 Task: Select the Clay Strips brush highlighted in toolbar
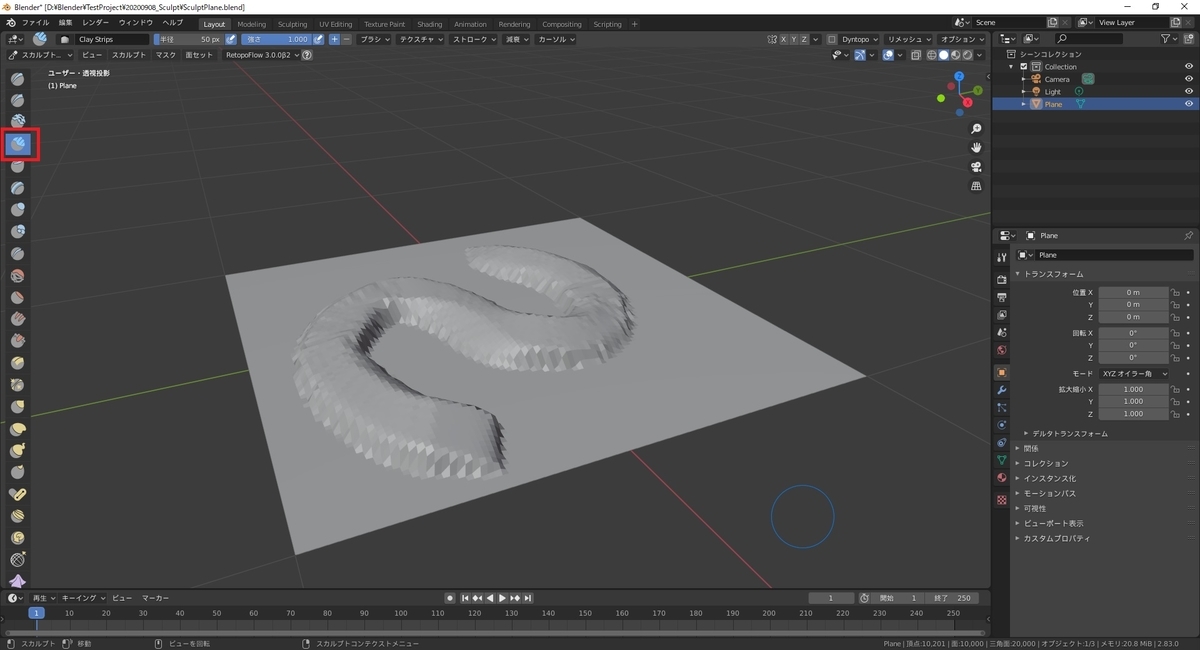(19, 145)
